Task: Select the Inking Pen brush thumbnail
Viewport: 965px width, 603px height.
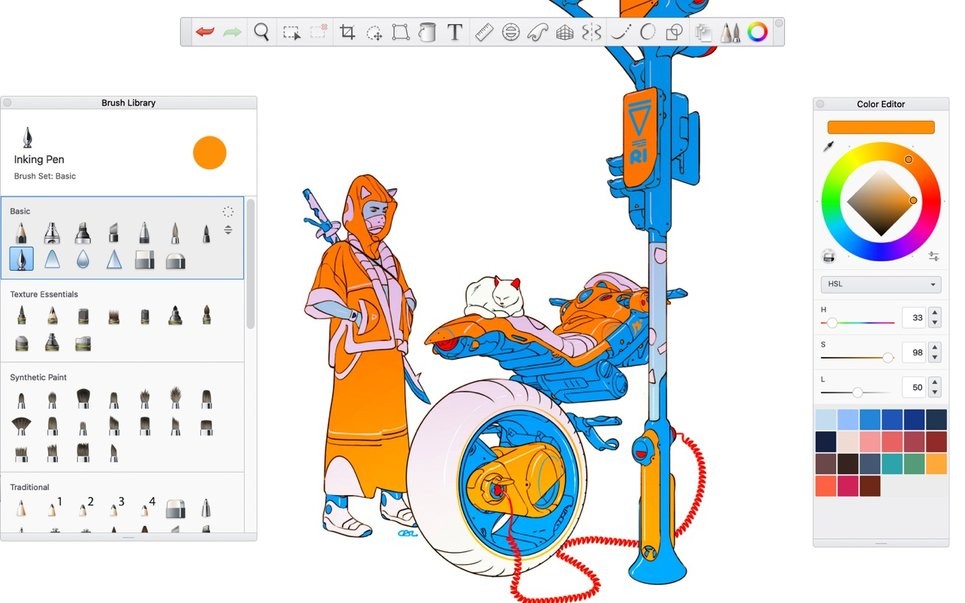Action: pyautogui.click(x=22, y=260)
